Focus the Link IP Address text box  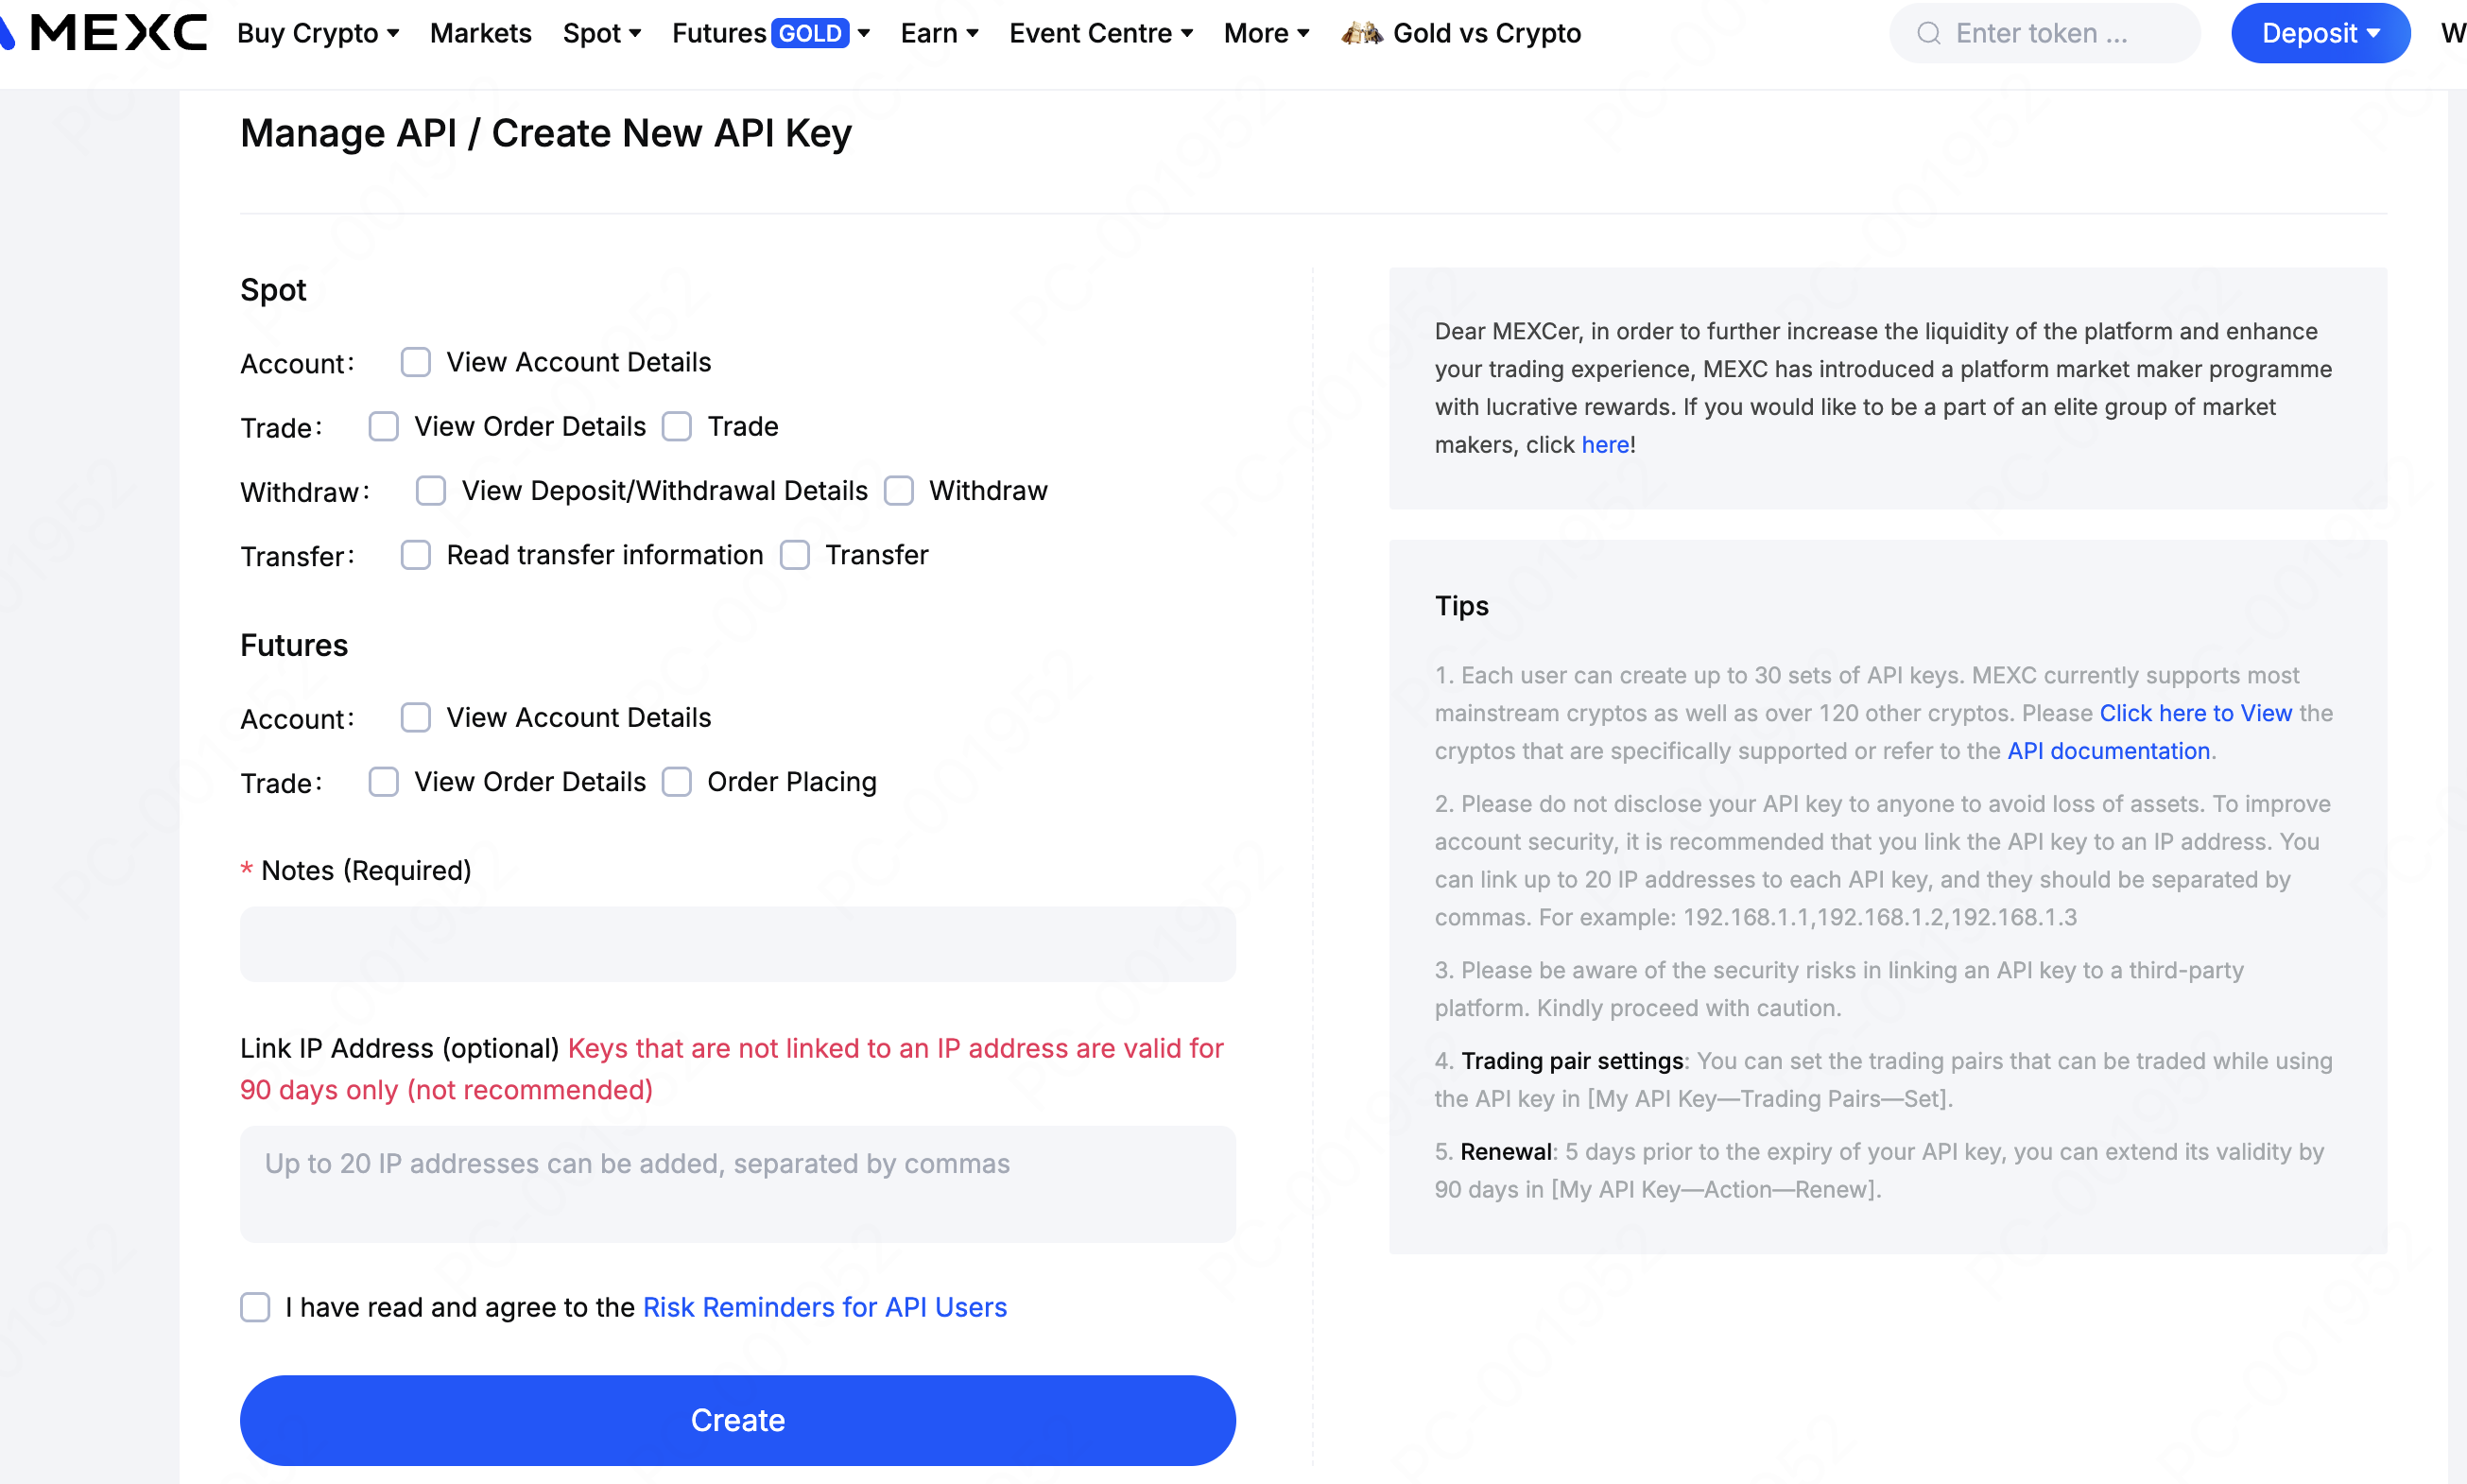[x=737, y=1184]
